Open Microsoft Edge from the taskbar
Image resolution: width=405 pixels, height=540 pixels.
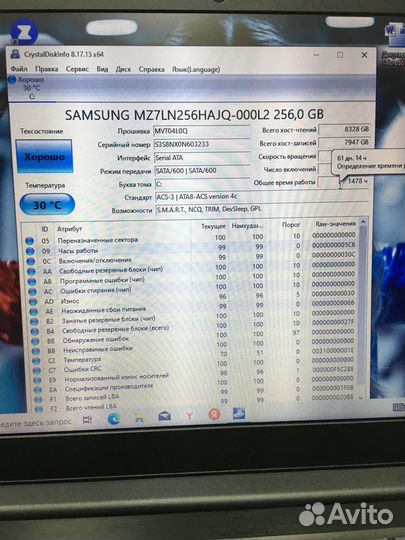point(114,418)
